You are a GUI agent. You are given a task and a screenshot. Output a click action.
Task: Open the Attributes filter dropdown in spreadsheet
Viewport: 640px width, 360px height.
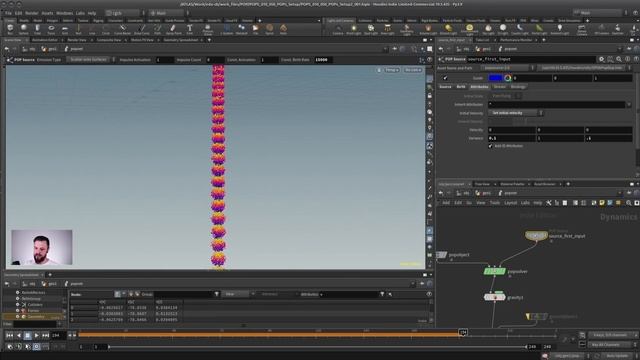tap(312, 294)
